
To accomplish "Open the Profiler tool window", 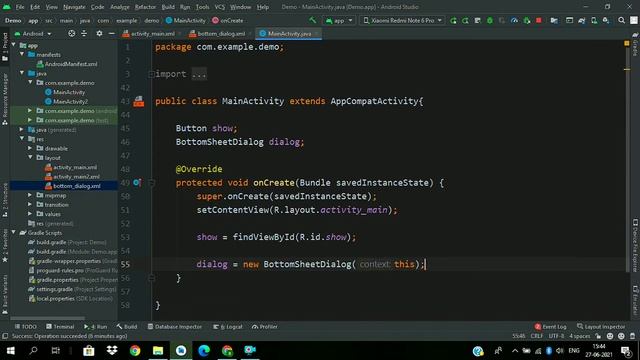I will pyautogui.click(x=264, y=327).
